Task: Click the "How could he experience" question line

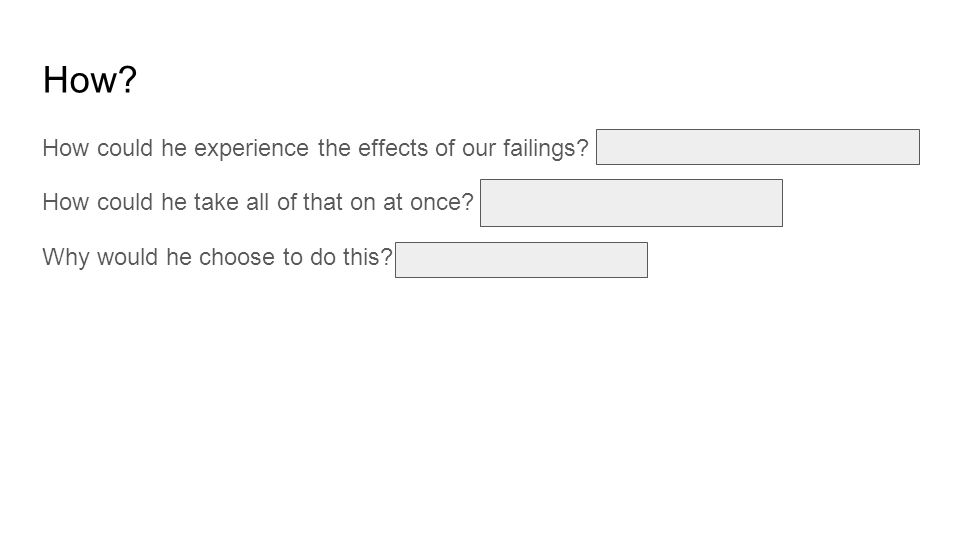Action: point(315,148)
